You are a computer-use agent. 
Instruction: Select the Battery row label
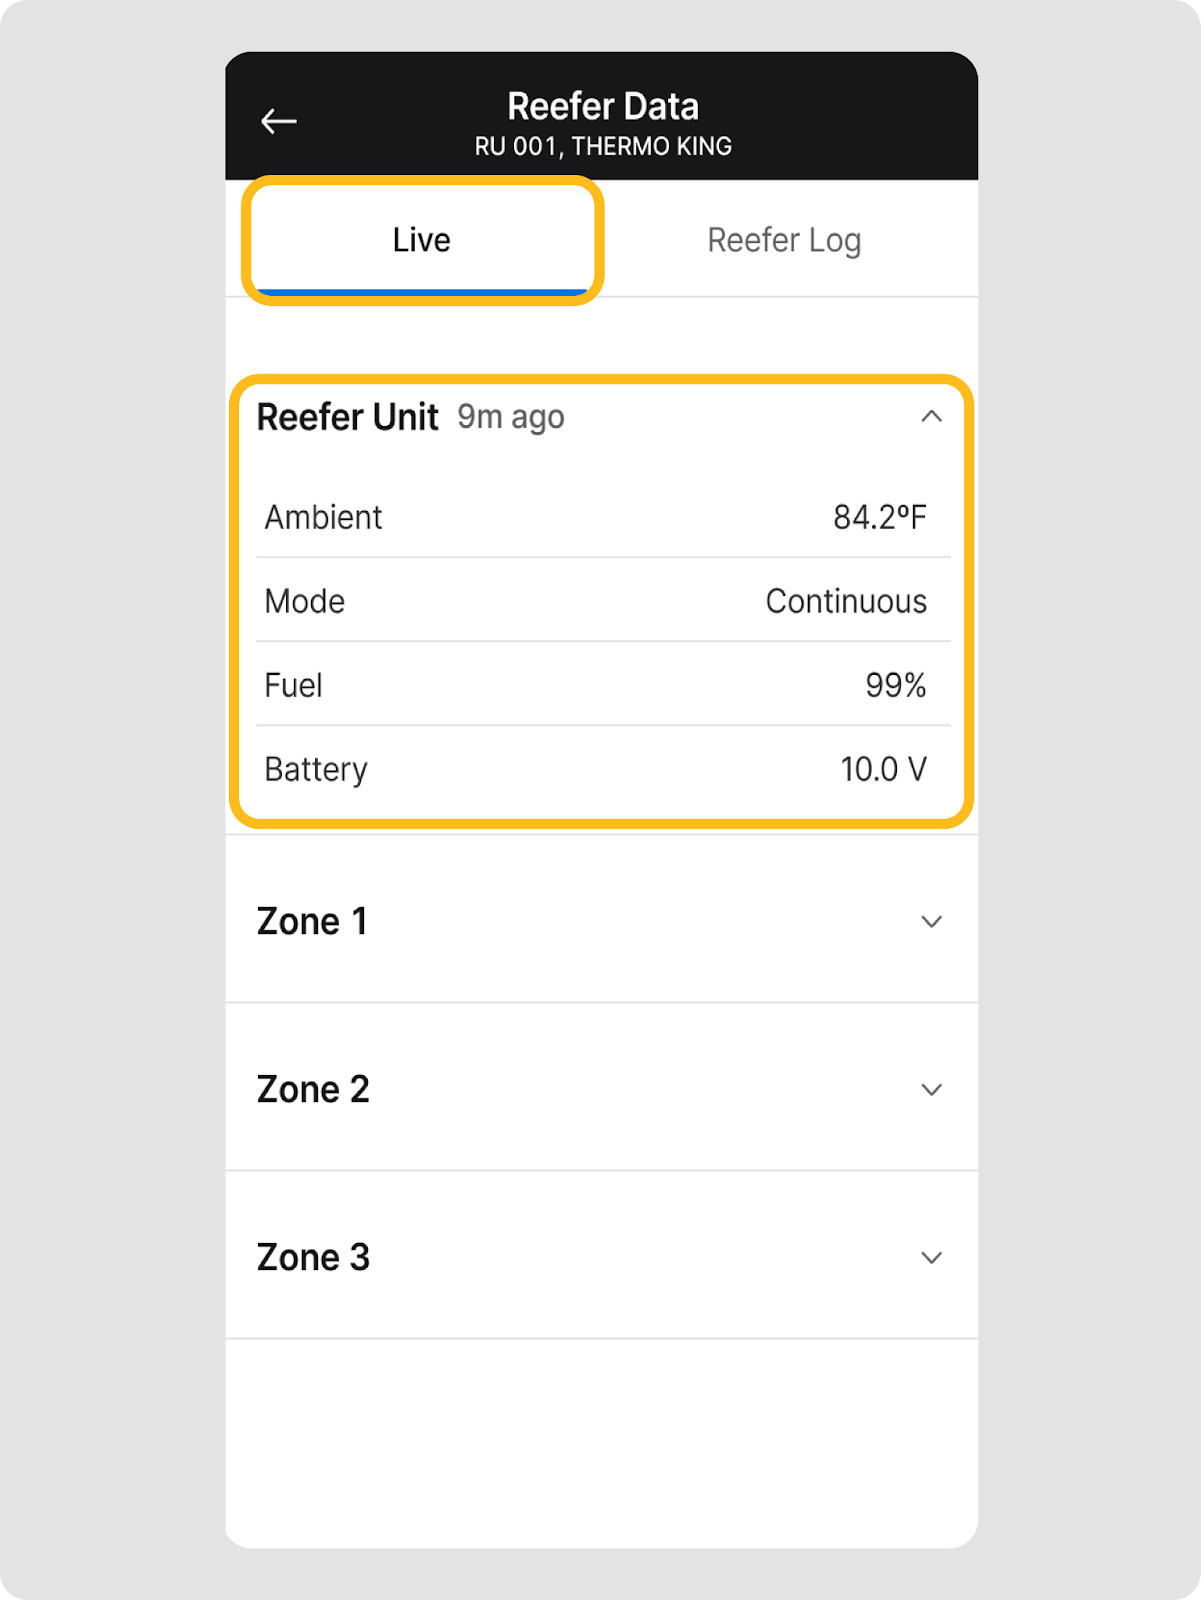tap(316, 769)
